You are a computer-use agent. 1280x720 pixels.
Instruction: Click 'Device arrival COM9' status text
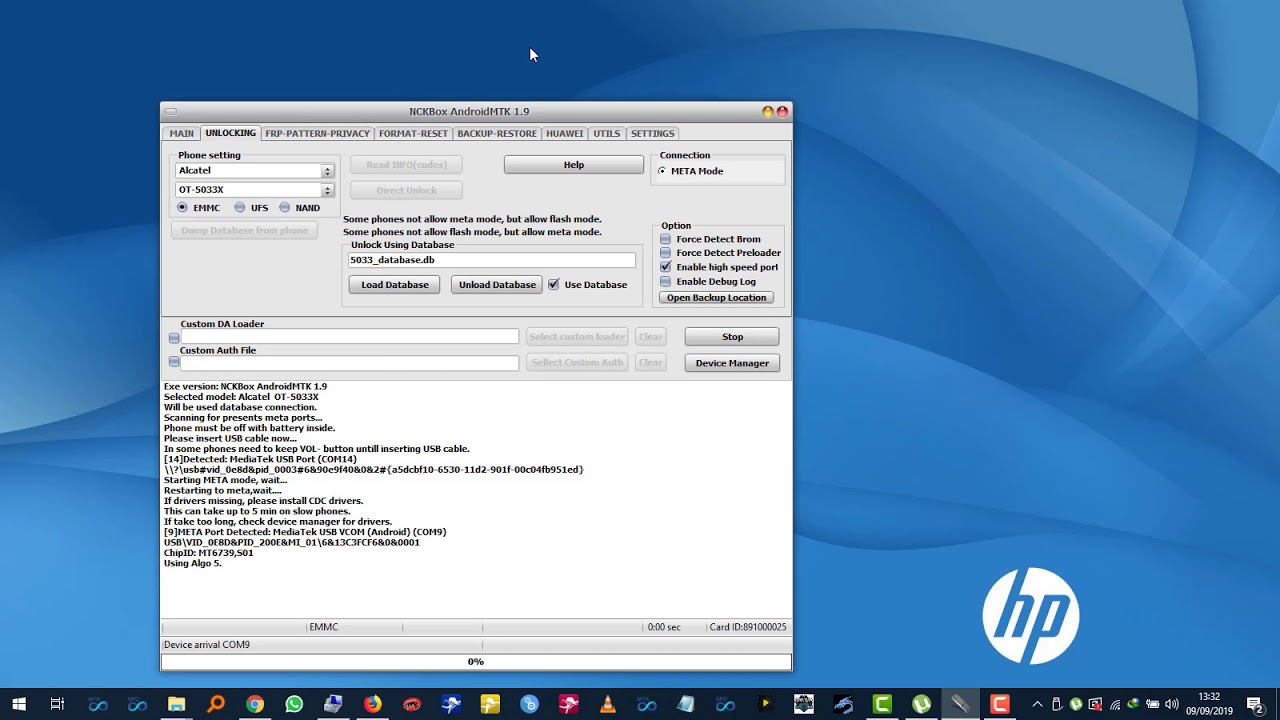click(207, 645)
